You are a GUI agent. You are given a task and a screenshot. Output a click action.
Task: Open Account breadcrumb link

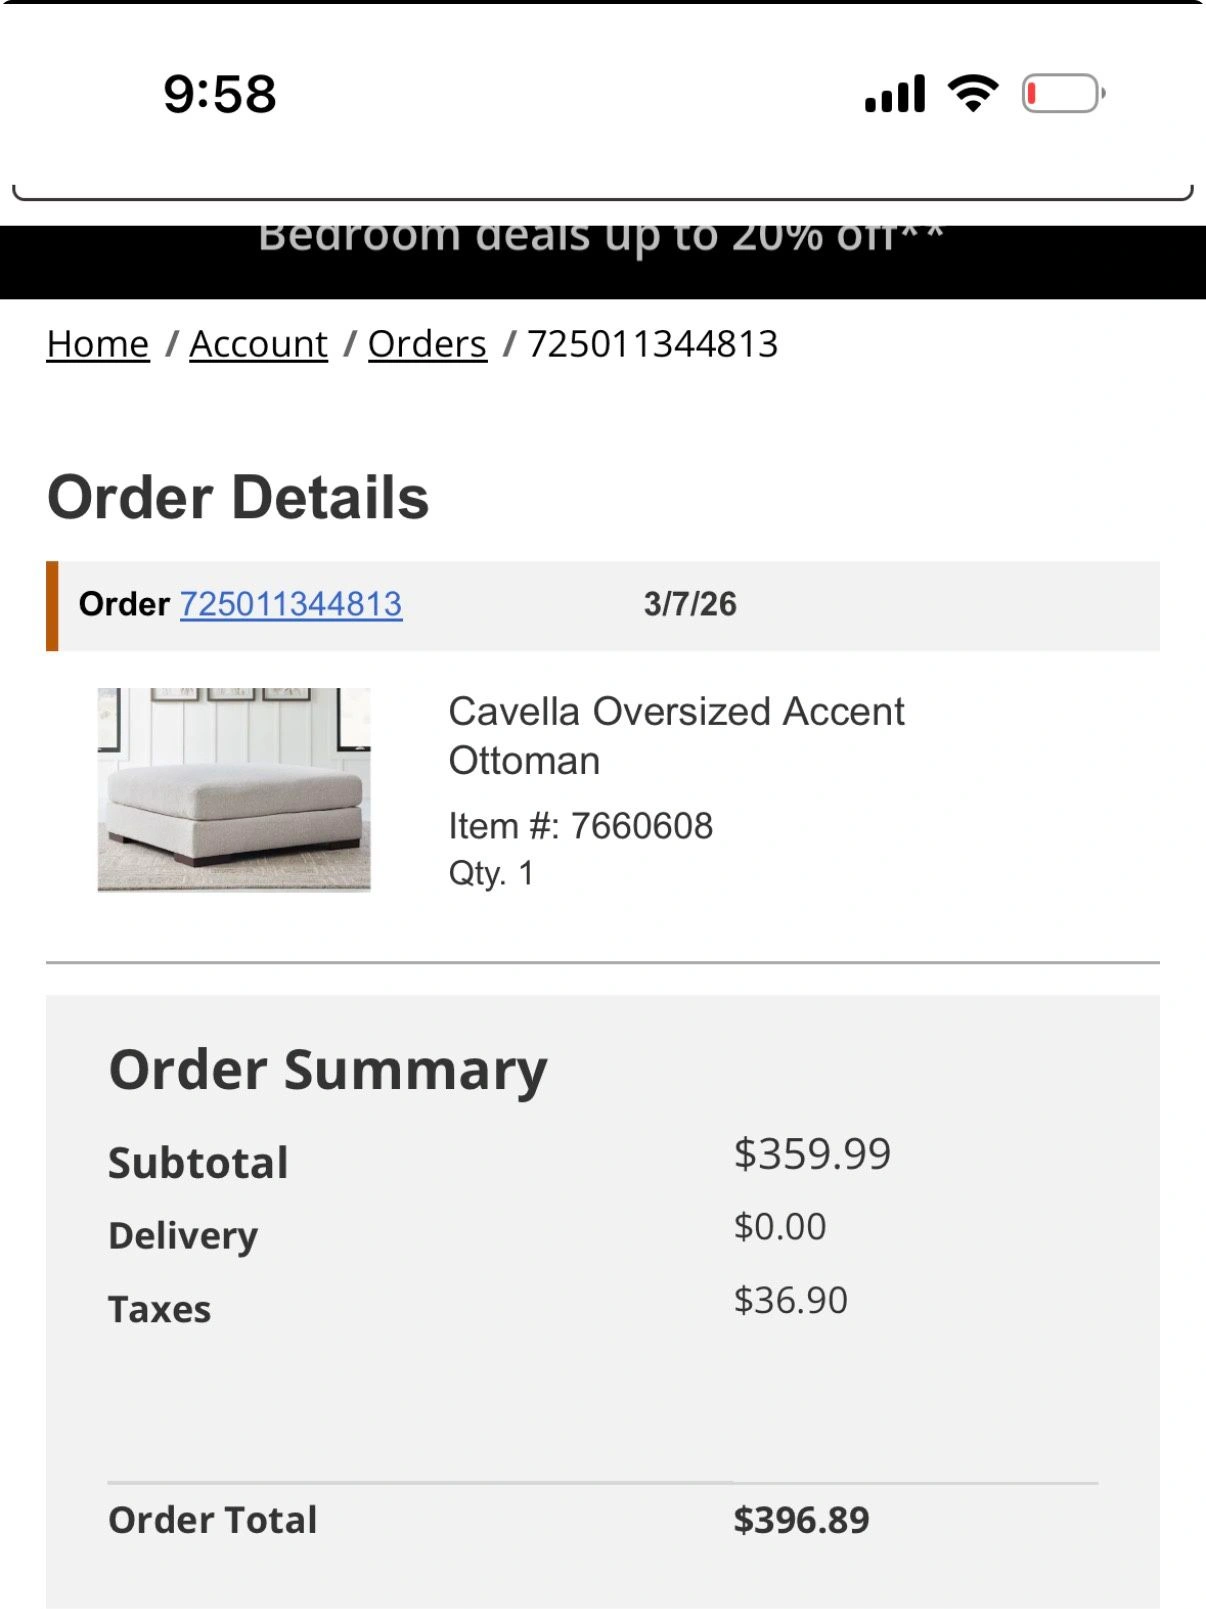[258, 344]
